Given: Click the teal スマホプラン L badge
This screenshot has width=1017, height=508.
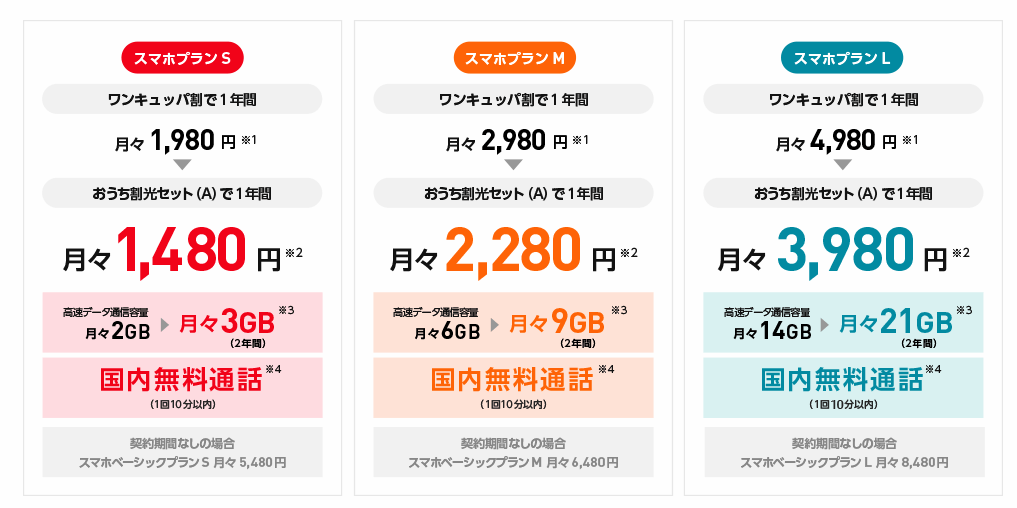Looking at the screenshot, I should coord(842,58).
